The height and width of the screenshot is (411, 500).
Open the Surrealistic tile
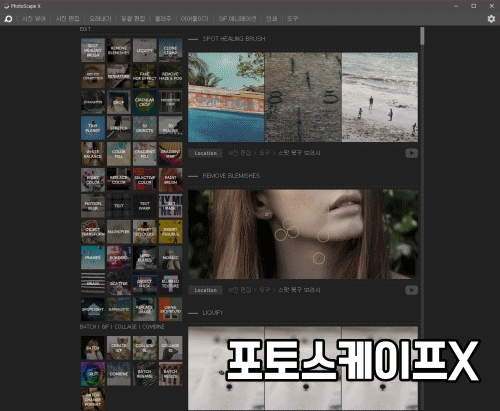(x=119, y=309)
